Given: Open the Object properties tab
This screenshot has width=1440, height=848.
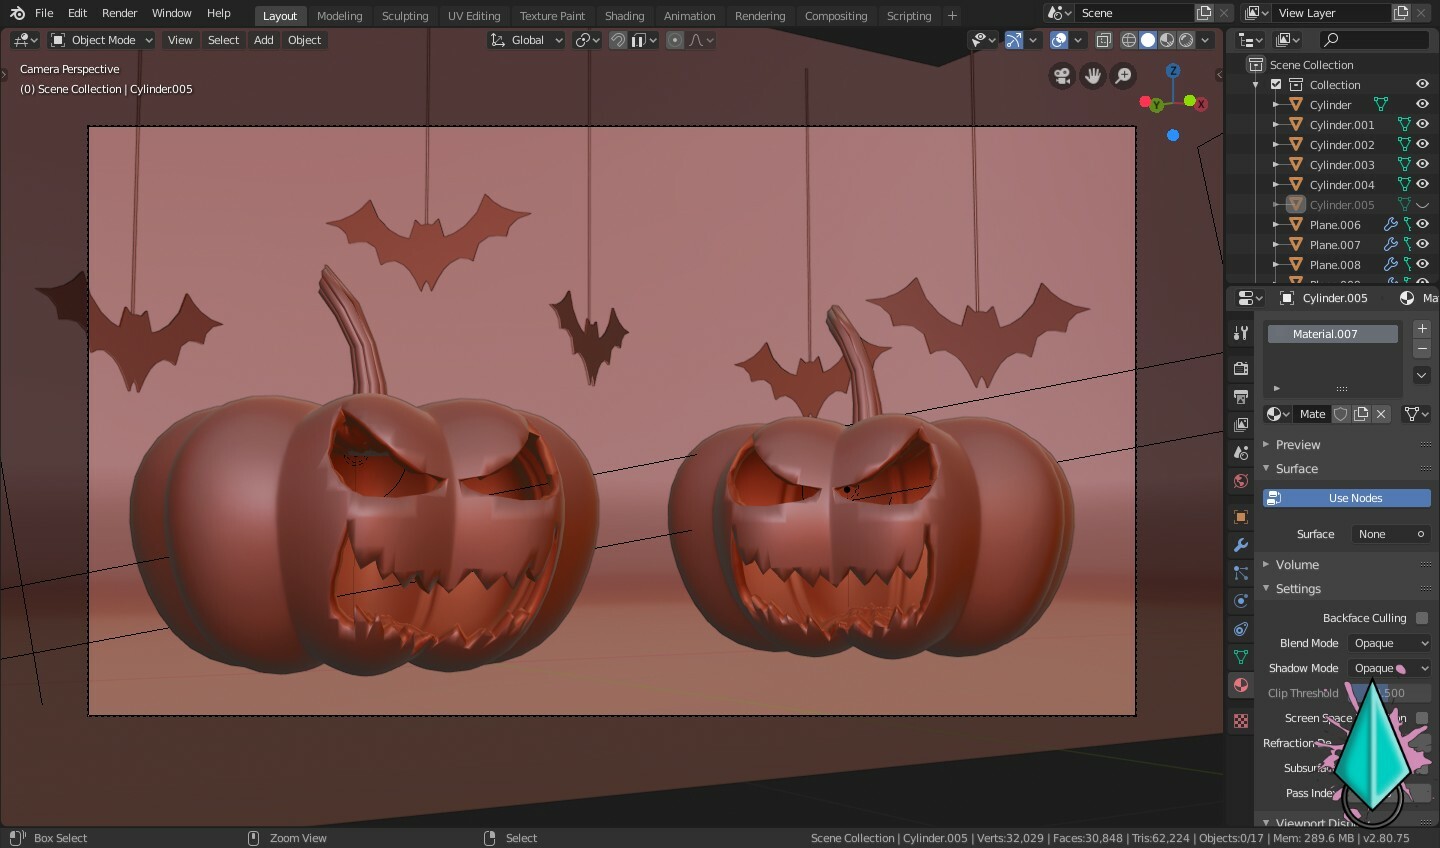Looking at the screenshot, I should coord(1241,517).
